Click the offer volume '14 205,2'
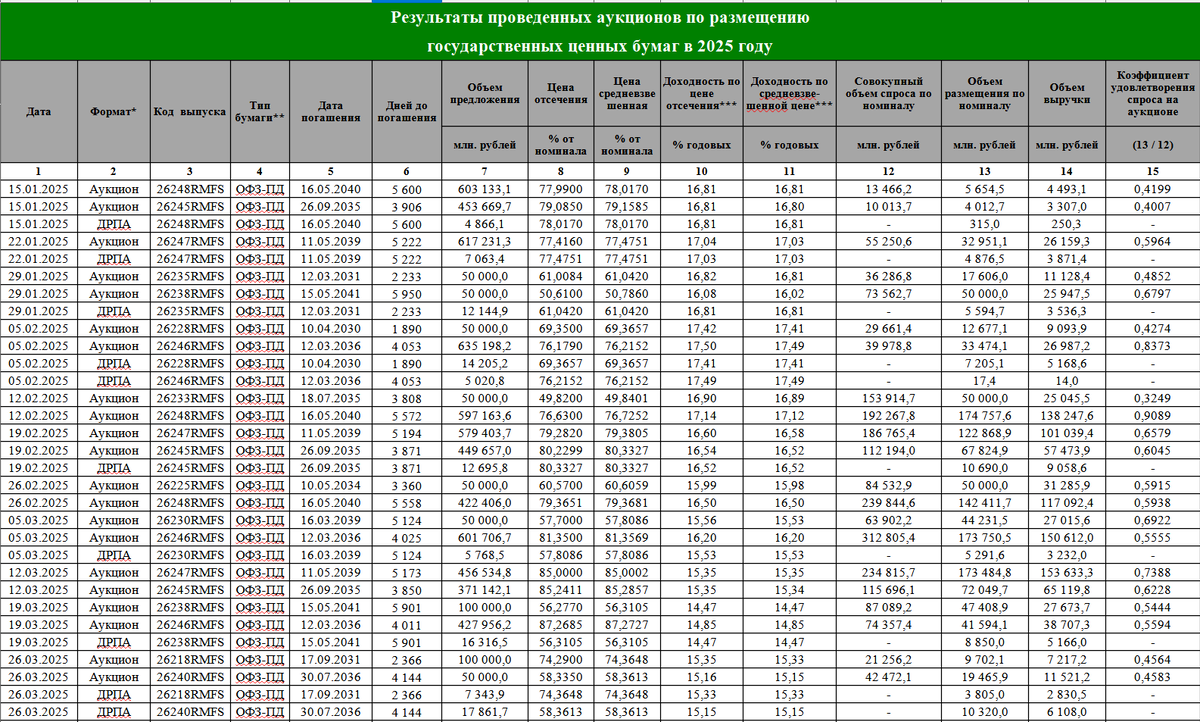 [485, 364]
